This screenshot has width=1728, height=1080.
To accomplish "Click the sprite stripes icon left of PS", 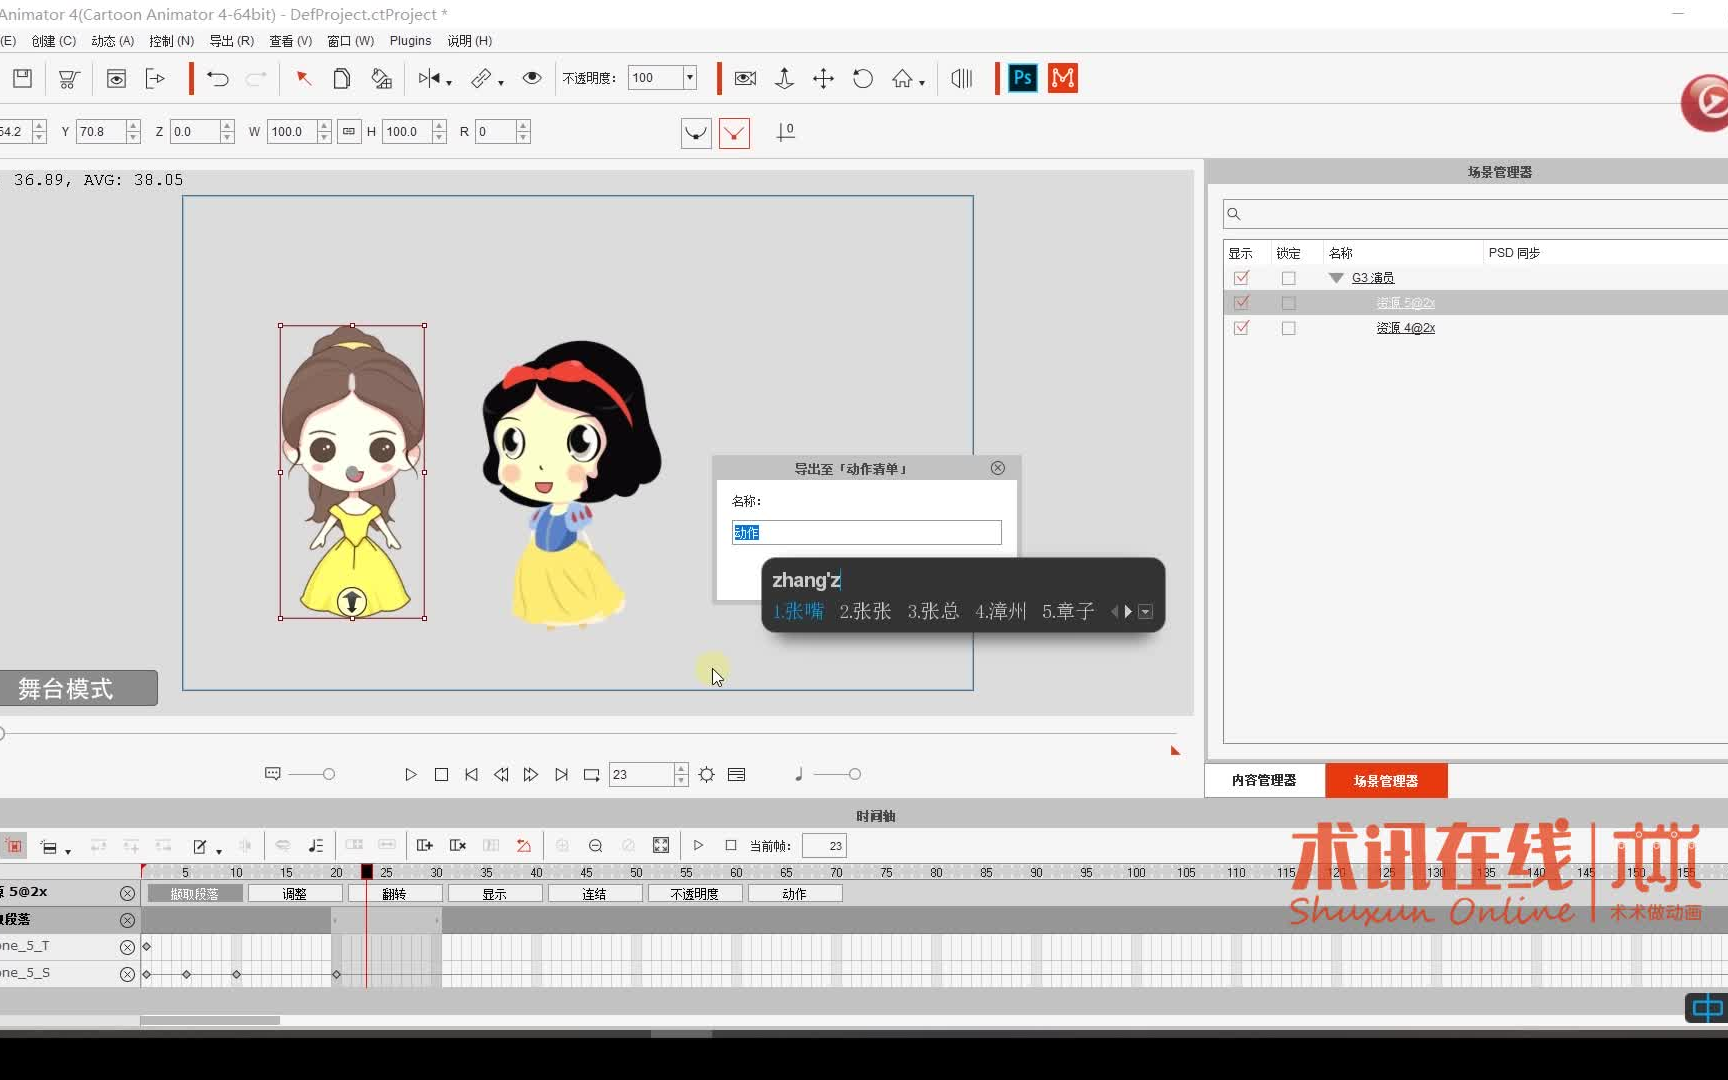I will (962, 78).
